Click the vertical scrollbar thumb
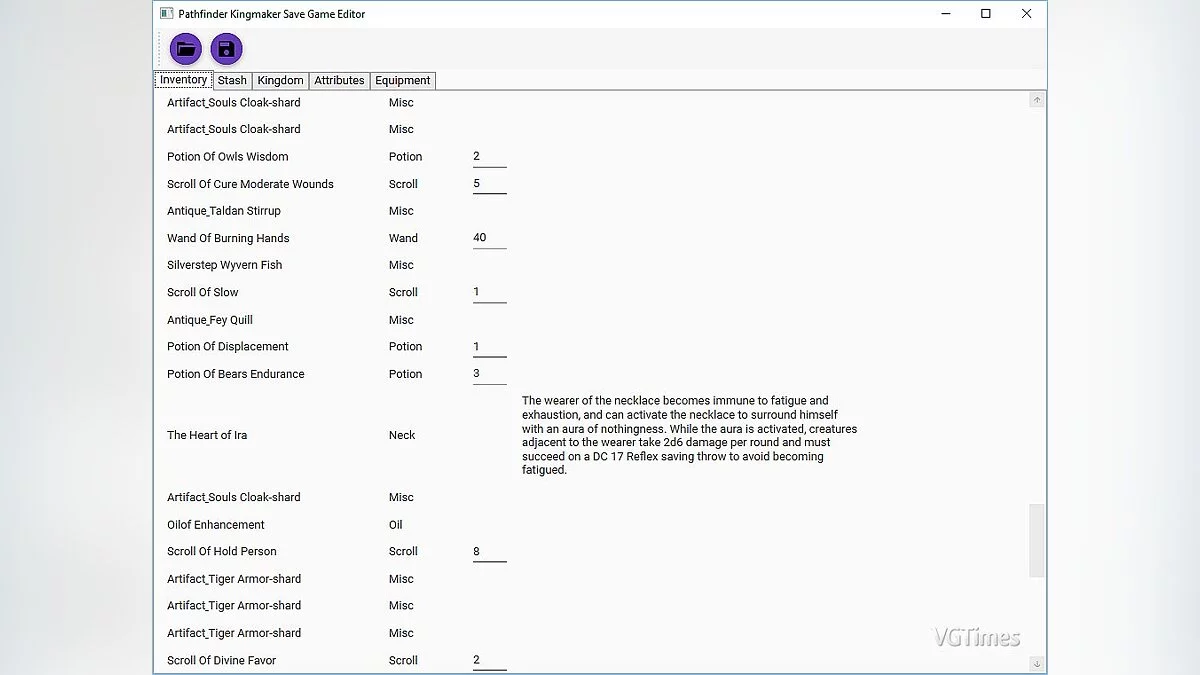Viewport: 1200px width, 675px height. click(1037, 540)
